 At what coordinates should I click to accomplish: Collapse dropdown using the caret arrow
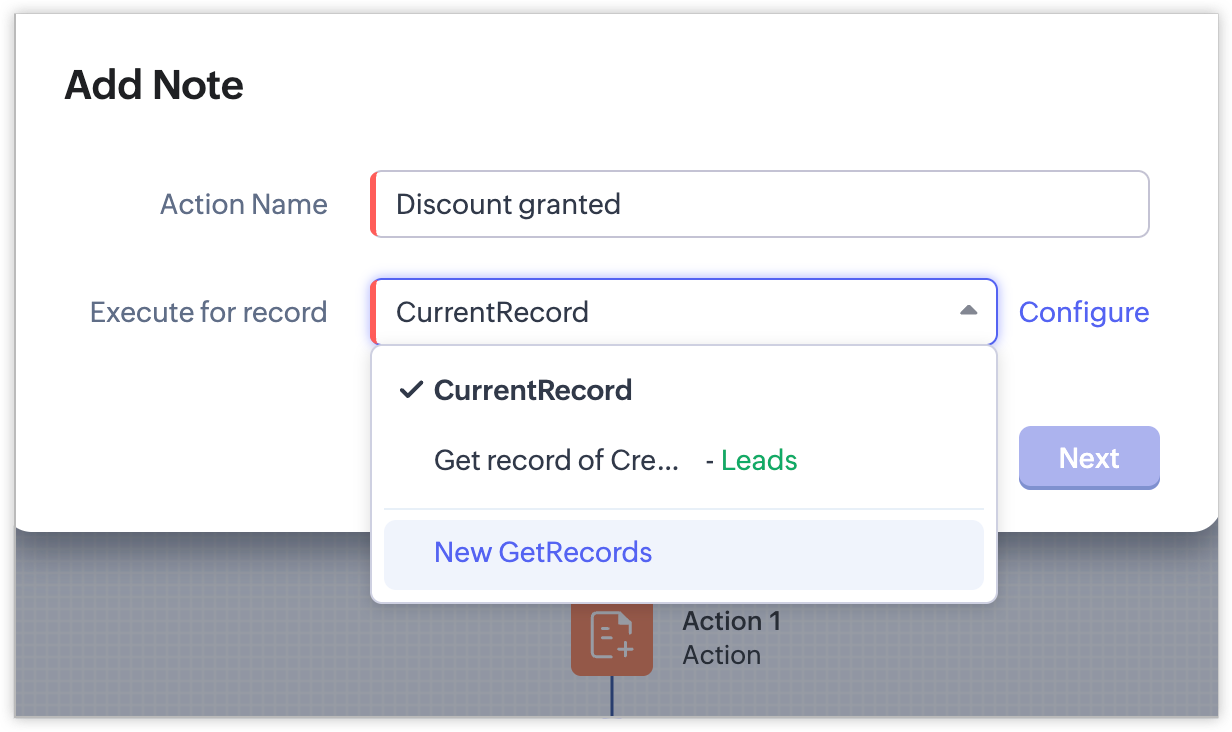click(967, 311)
